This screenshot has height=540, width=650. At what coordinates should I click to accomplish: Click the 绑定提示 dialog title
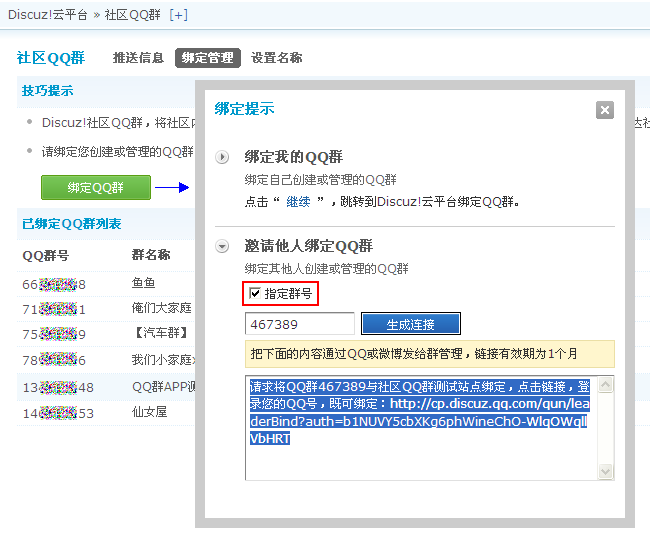pos(245,109)
